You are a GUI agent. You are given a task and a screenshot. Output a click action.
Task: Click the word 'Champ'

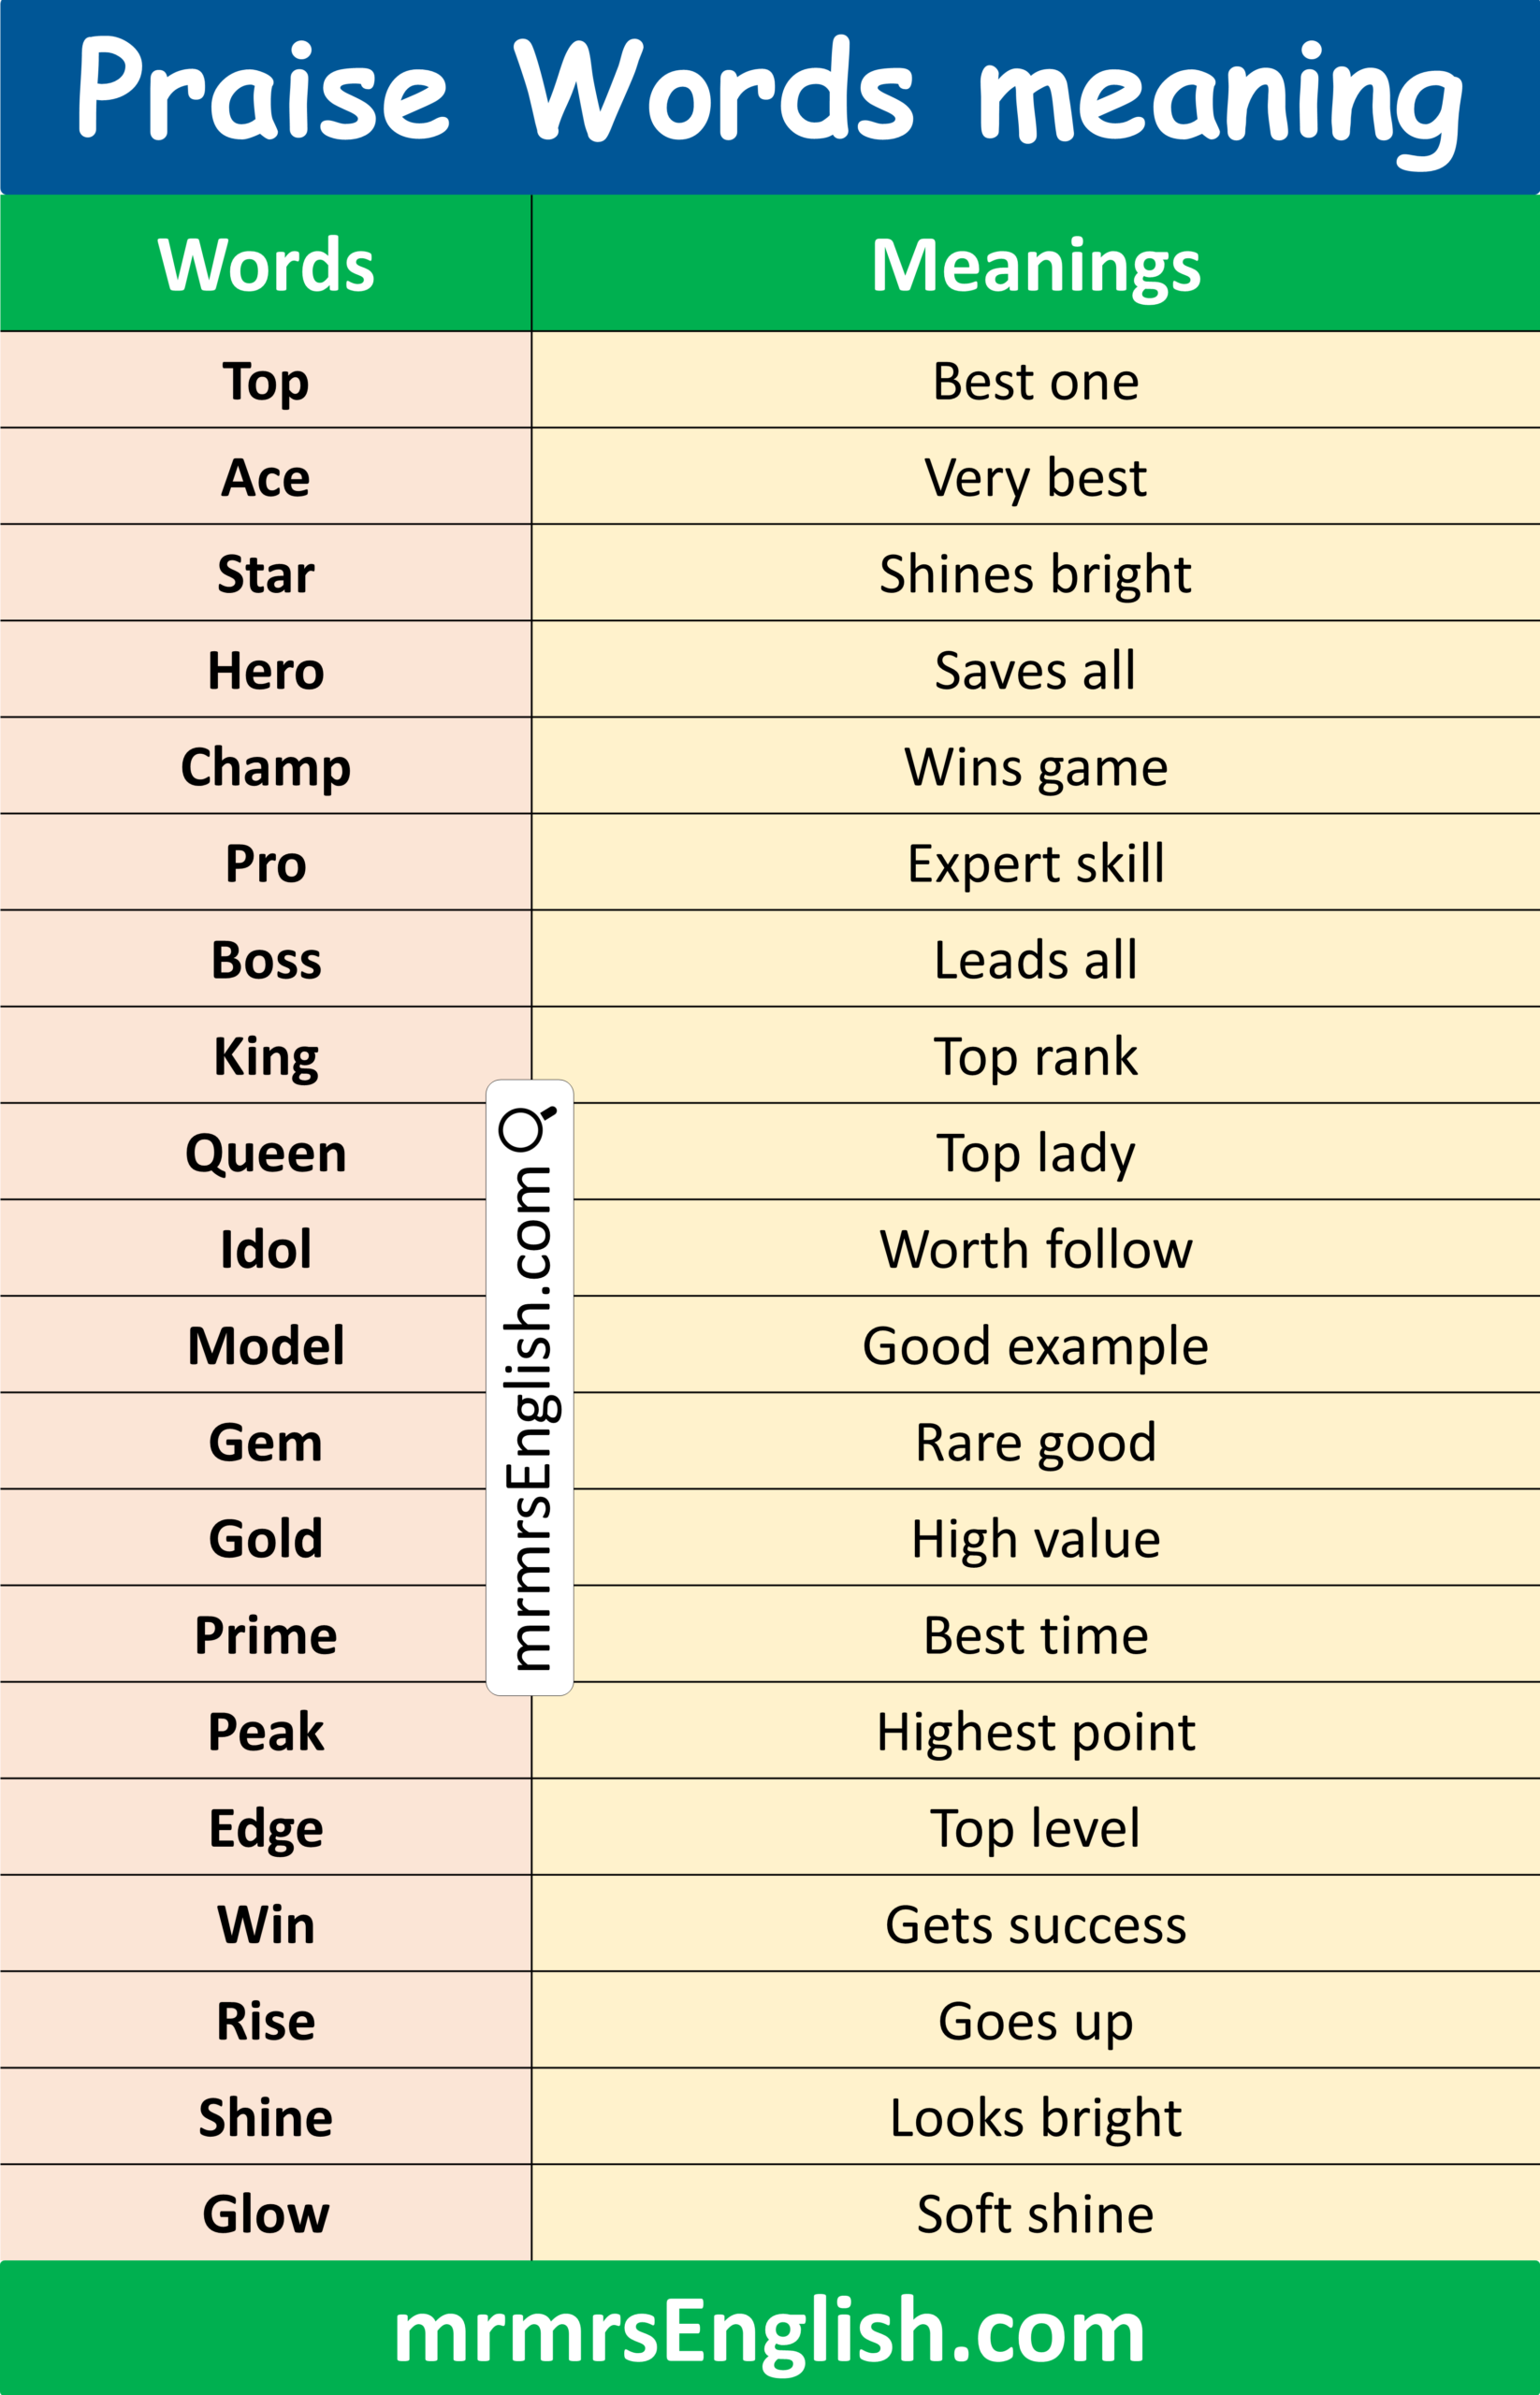266,768
